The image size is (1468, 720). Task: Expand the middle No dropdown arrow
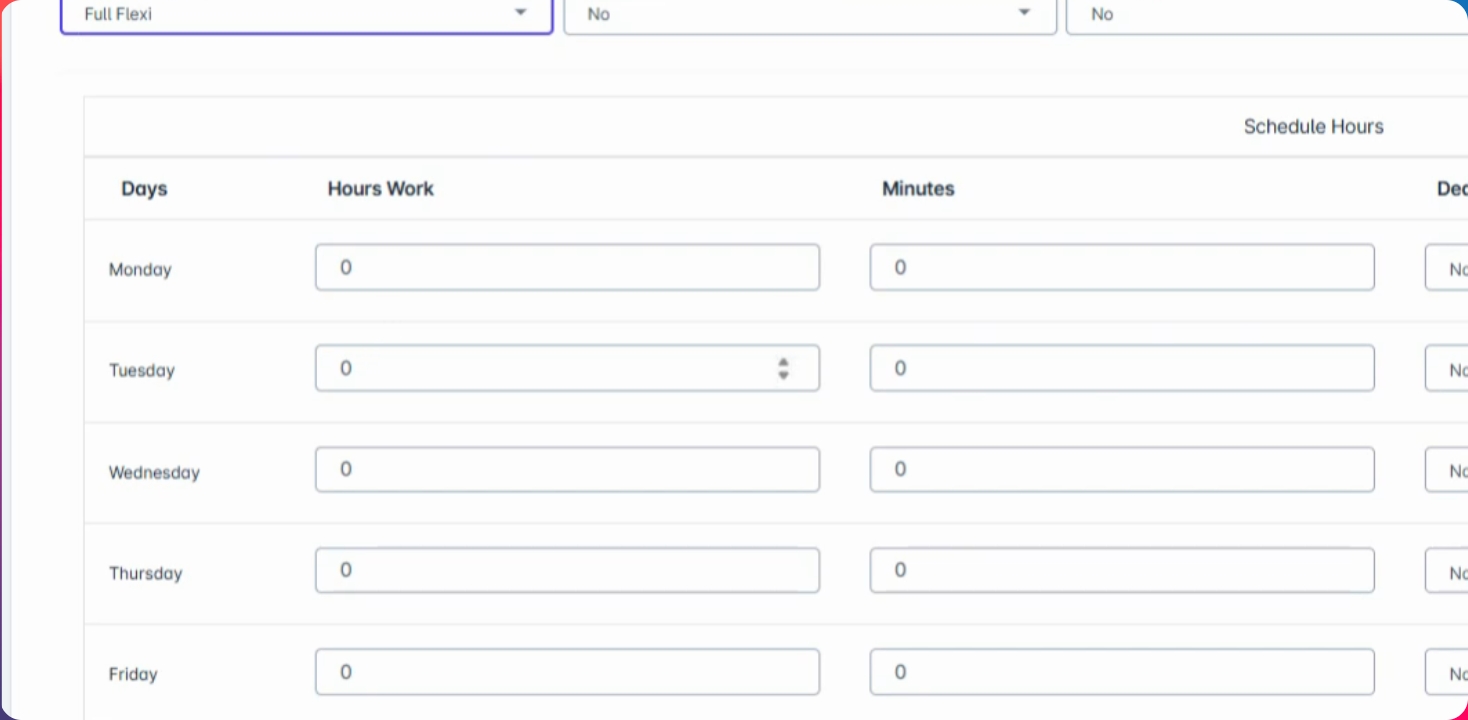coord(1023,13)
